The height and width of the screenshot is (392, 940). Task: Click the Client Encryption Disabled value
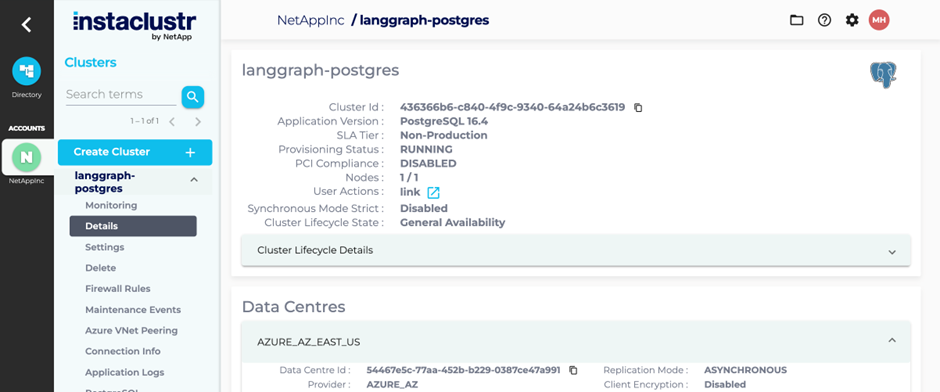[x=725, y=384]
